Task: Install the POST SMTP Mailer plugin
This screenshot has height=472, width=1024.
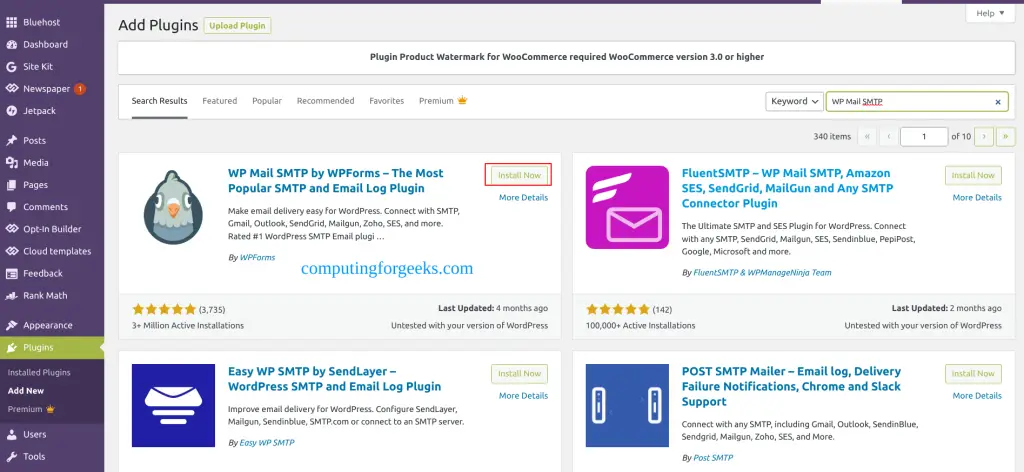Action: [973, 373]
